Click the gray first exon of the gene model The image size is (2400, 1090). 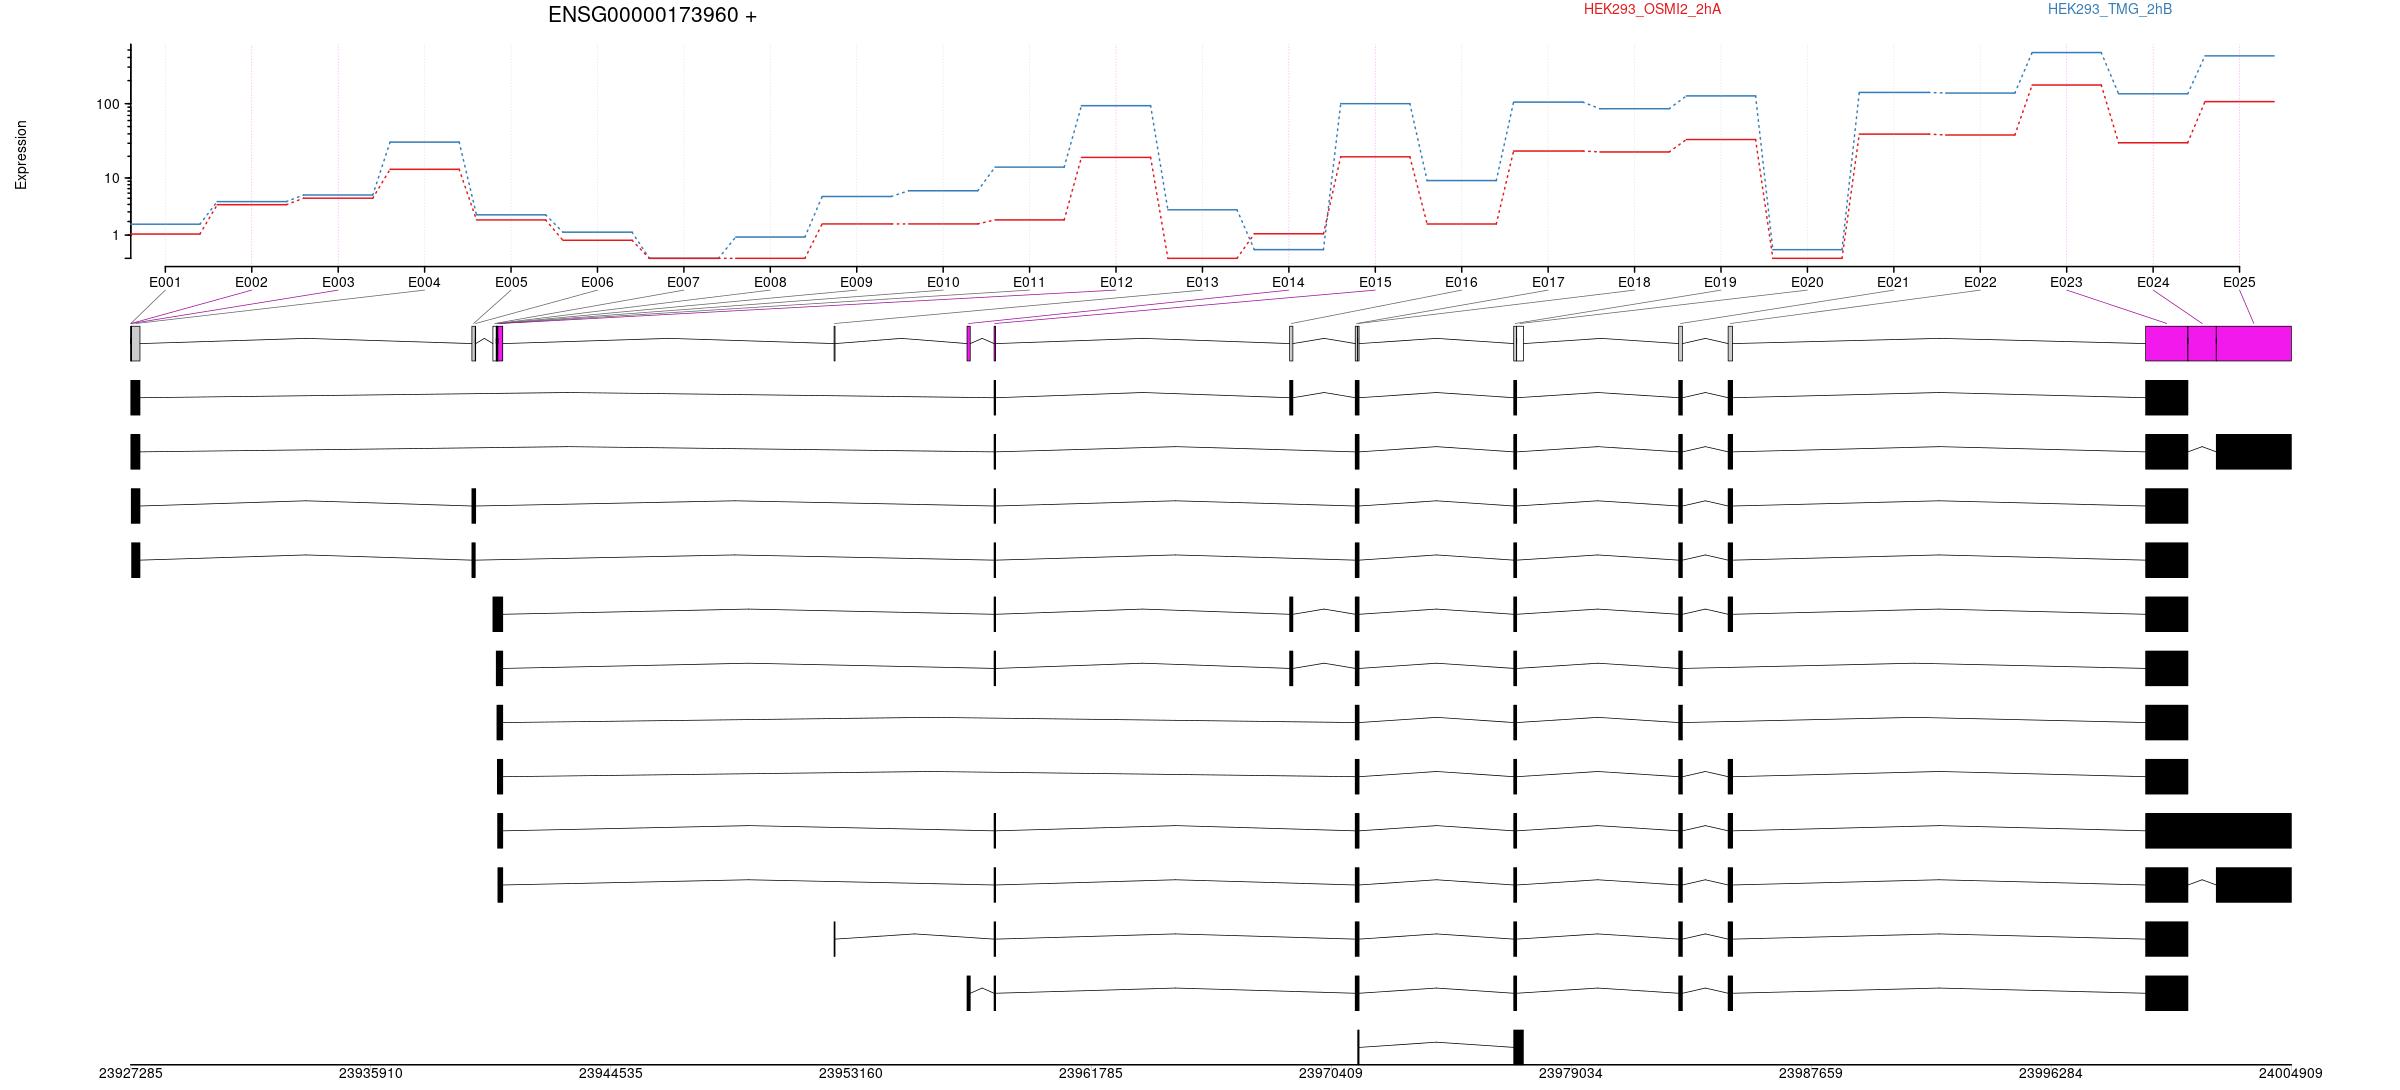(135, 343)
